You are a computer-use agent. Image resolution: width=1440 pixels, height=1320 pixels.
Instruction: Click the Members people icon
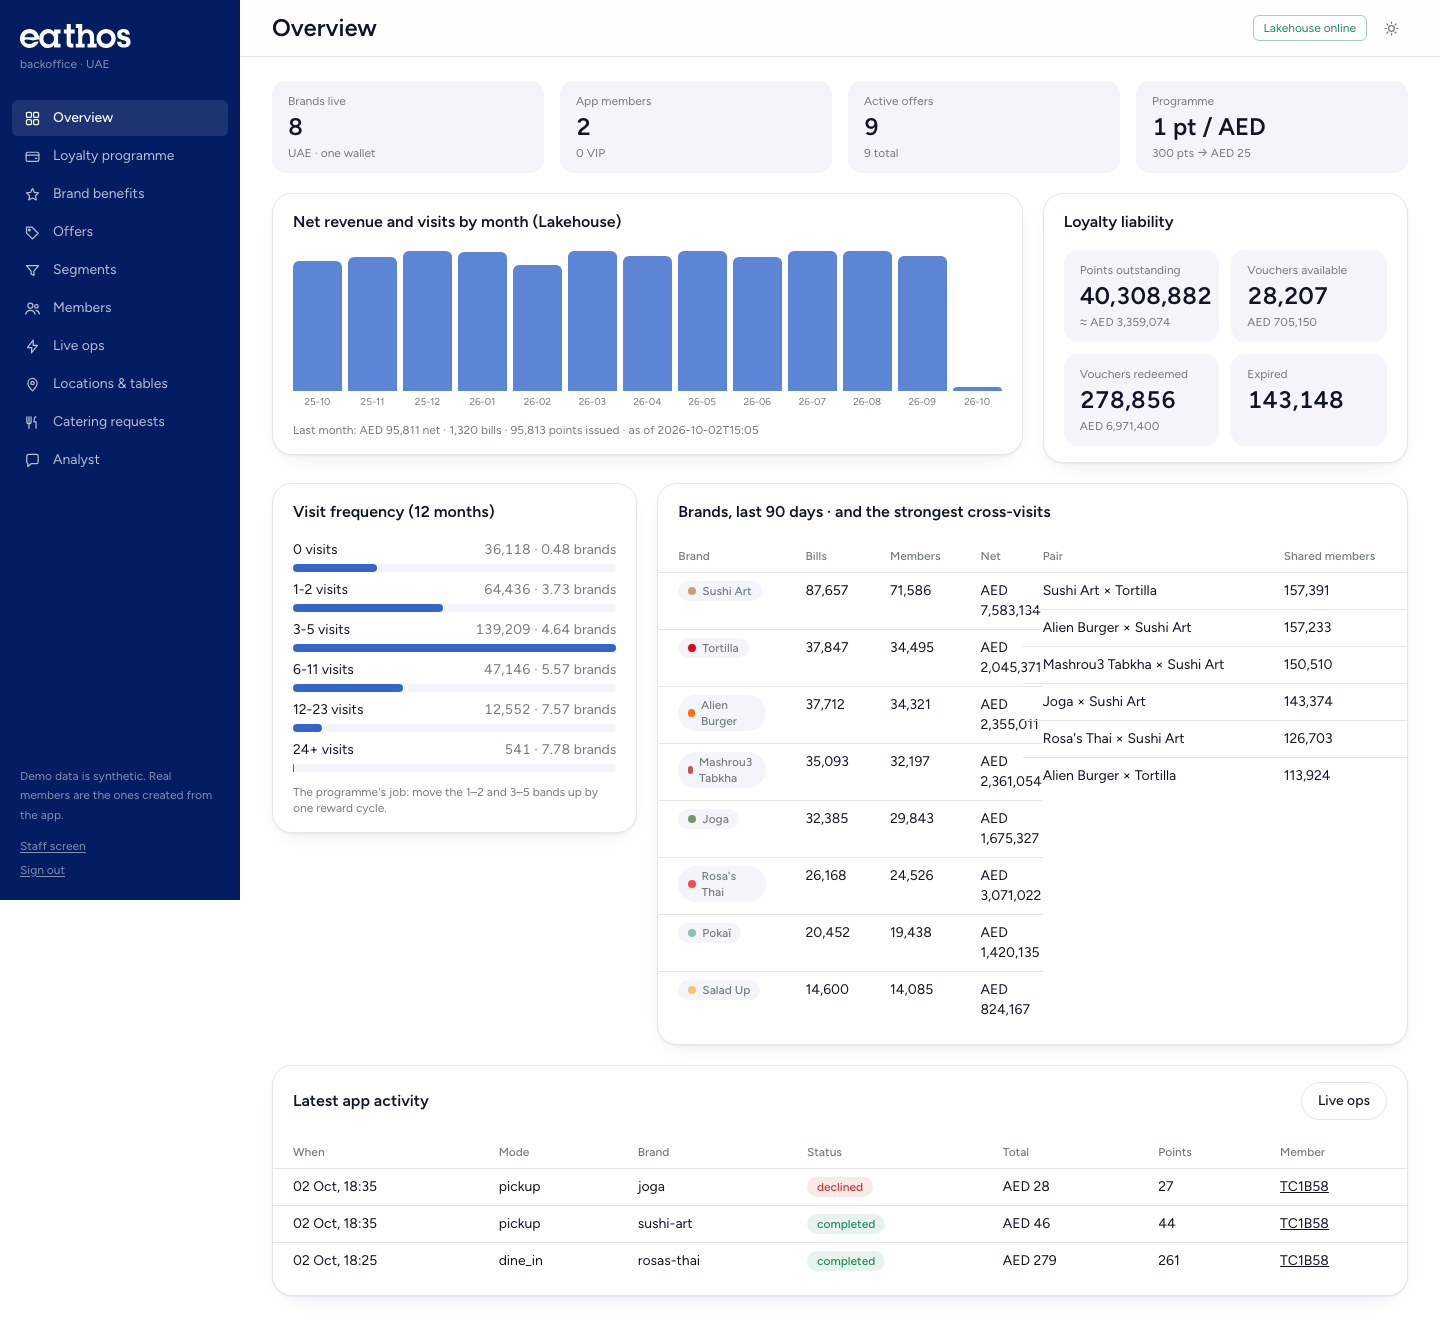click(x=32, y=308)
